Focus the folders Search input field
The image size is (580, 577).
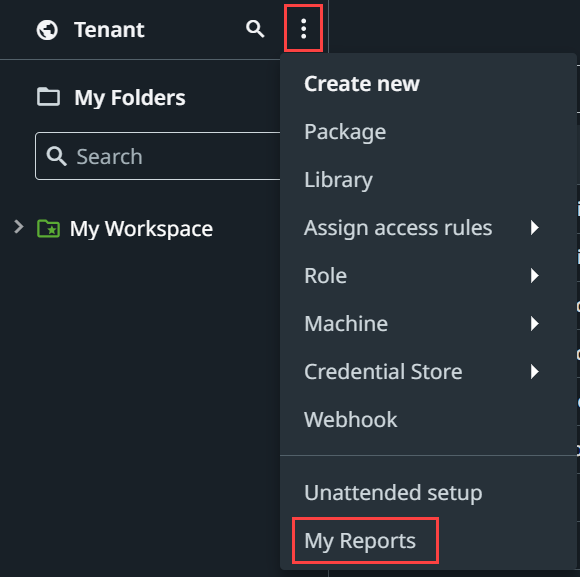coord(158,156)
